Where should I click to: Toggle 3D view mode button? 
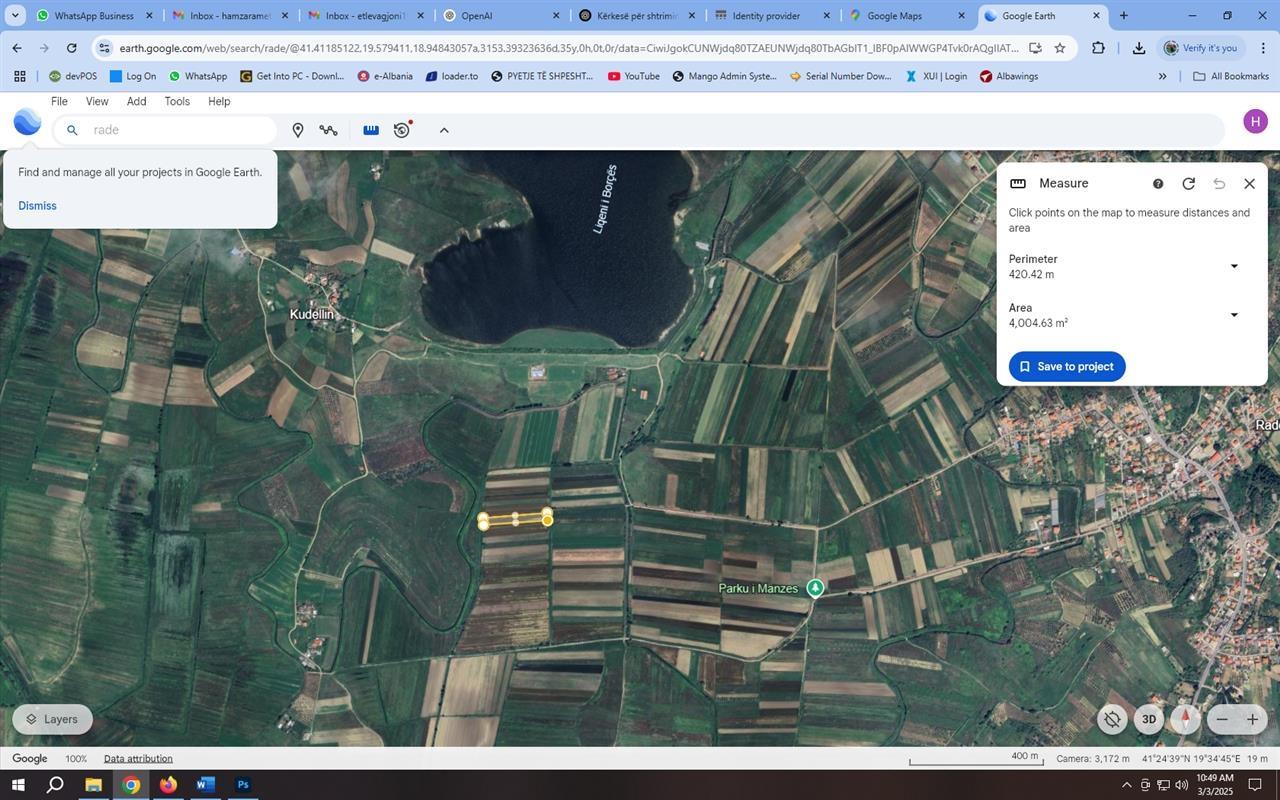tap(1149, 719)
